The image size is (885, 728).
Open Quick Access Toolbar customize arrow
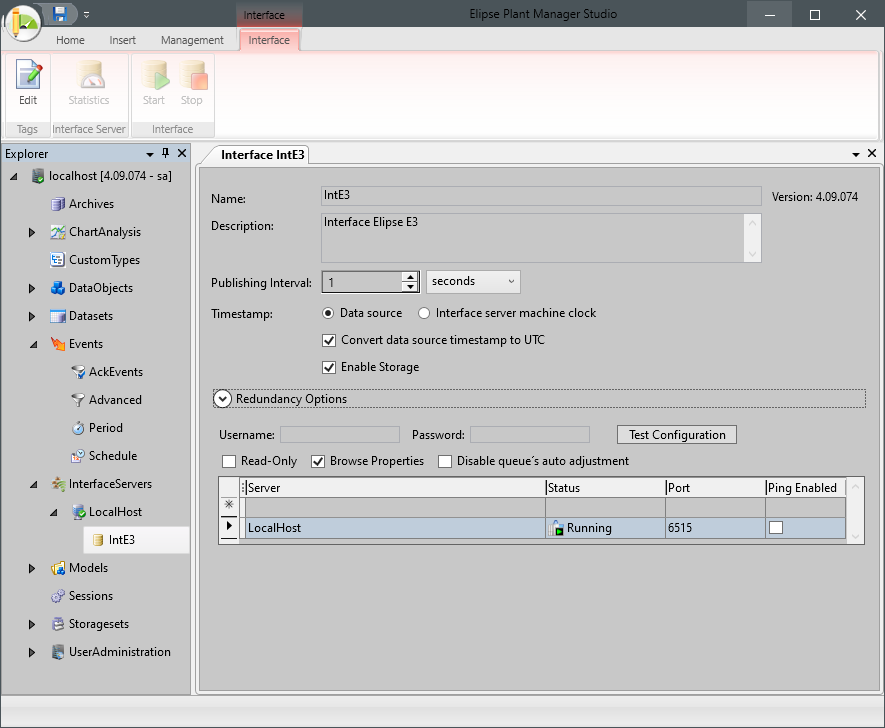(x=86, y=15)
